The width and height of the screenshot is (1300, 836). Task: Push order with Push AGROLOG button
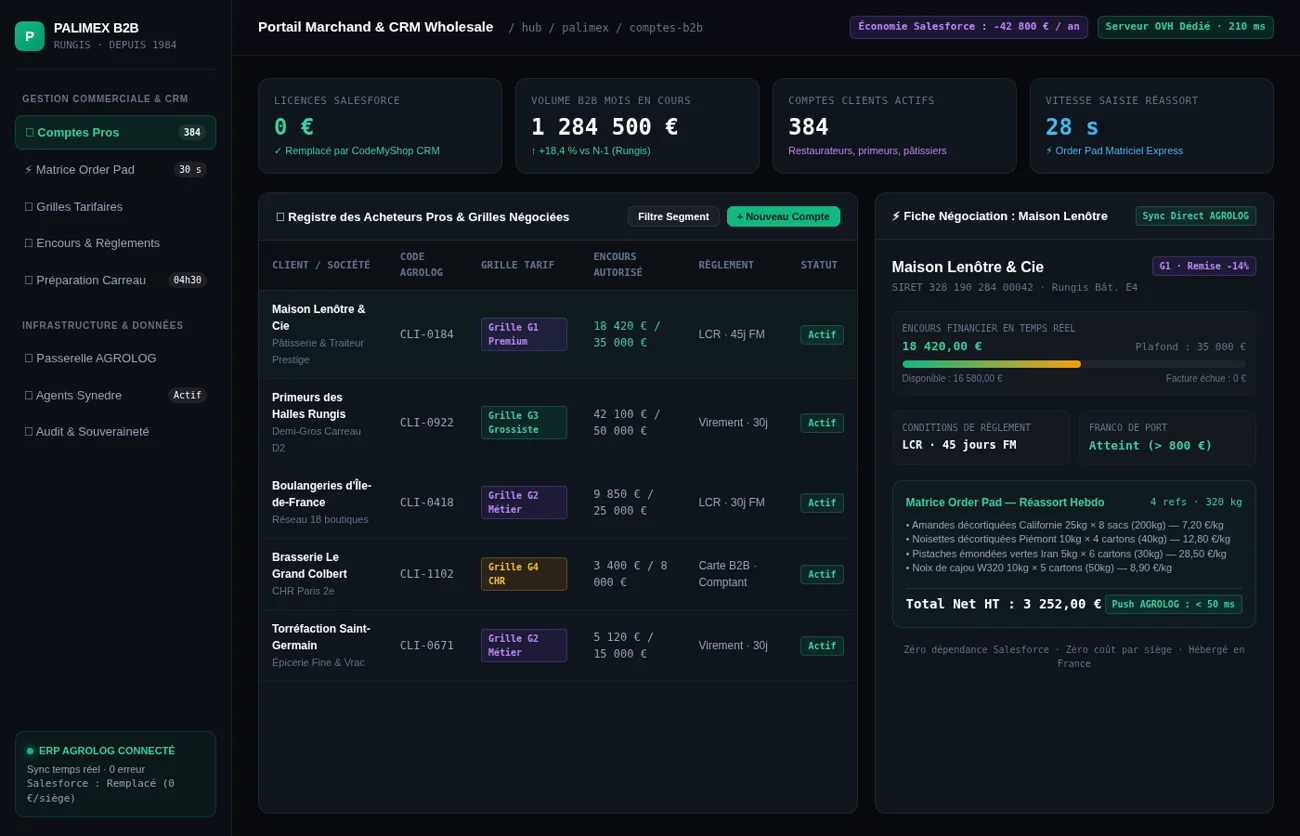[x=1173, y=604]
